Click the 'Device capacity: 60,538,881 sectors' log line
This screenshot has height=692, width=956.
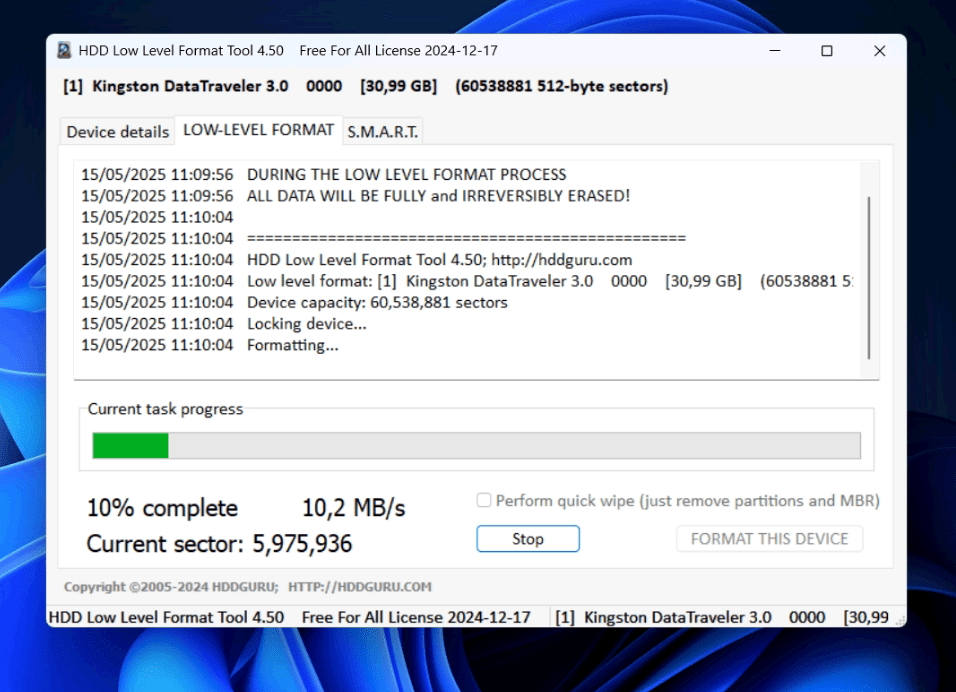point(377,302)
